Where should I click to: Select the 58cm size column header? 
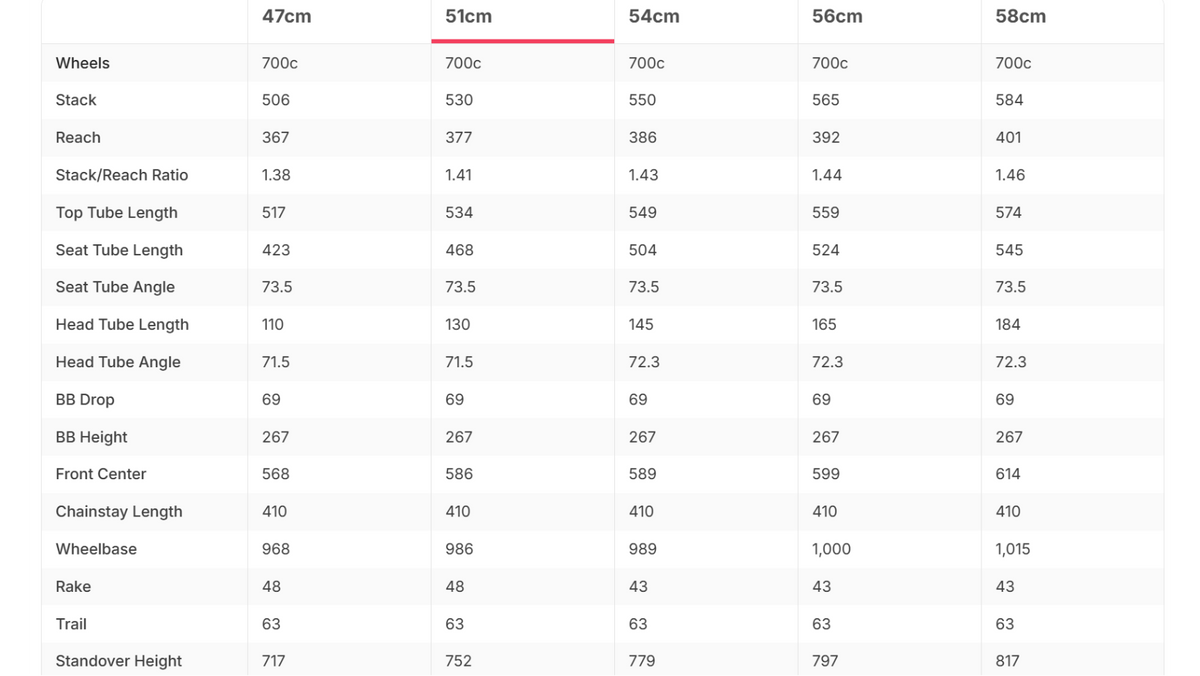(1021, 17)
